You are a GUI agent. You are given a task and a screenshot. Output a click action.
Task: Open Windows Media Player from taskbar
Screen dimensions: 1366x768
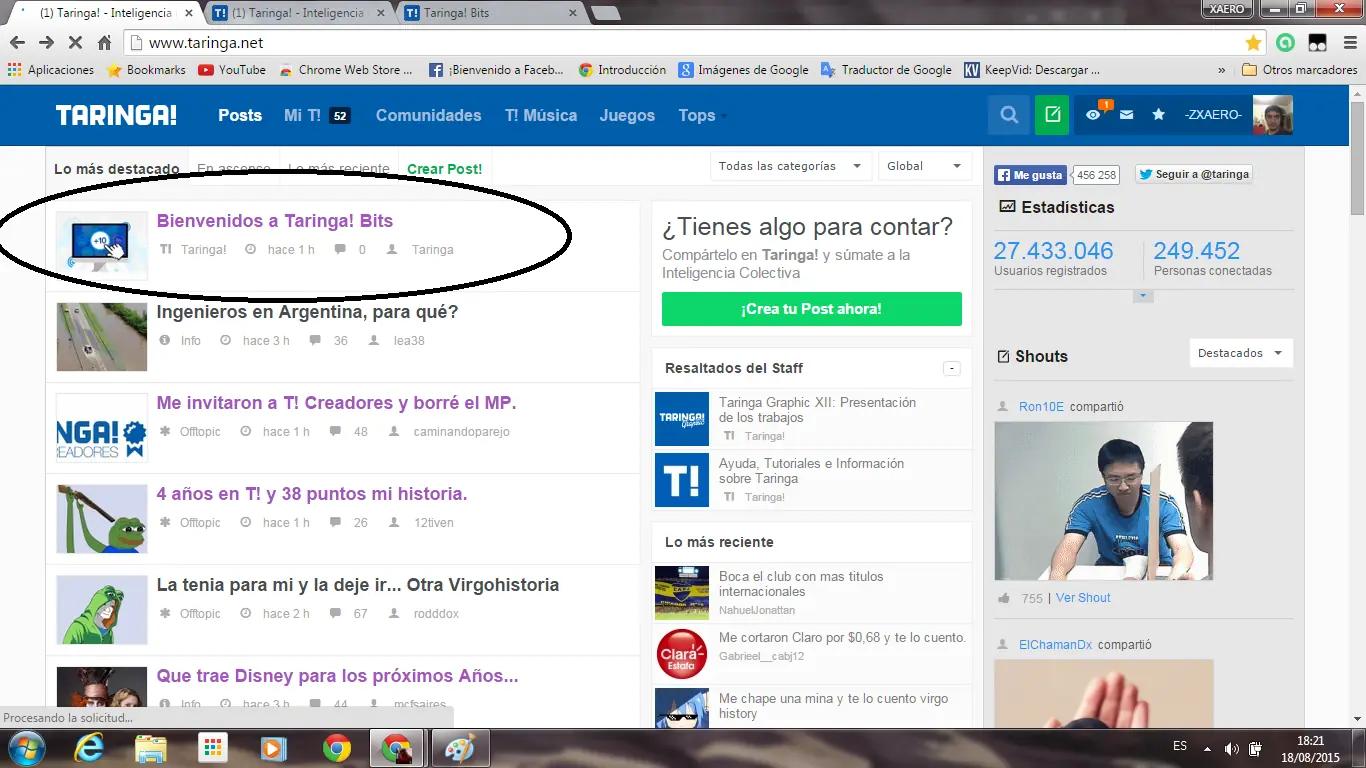[x=272, y=748]
